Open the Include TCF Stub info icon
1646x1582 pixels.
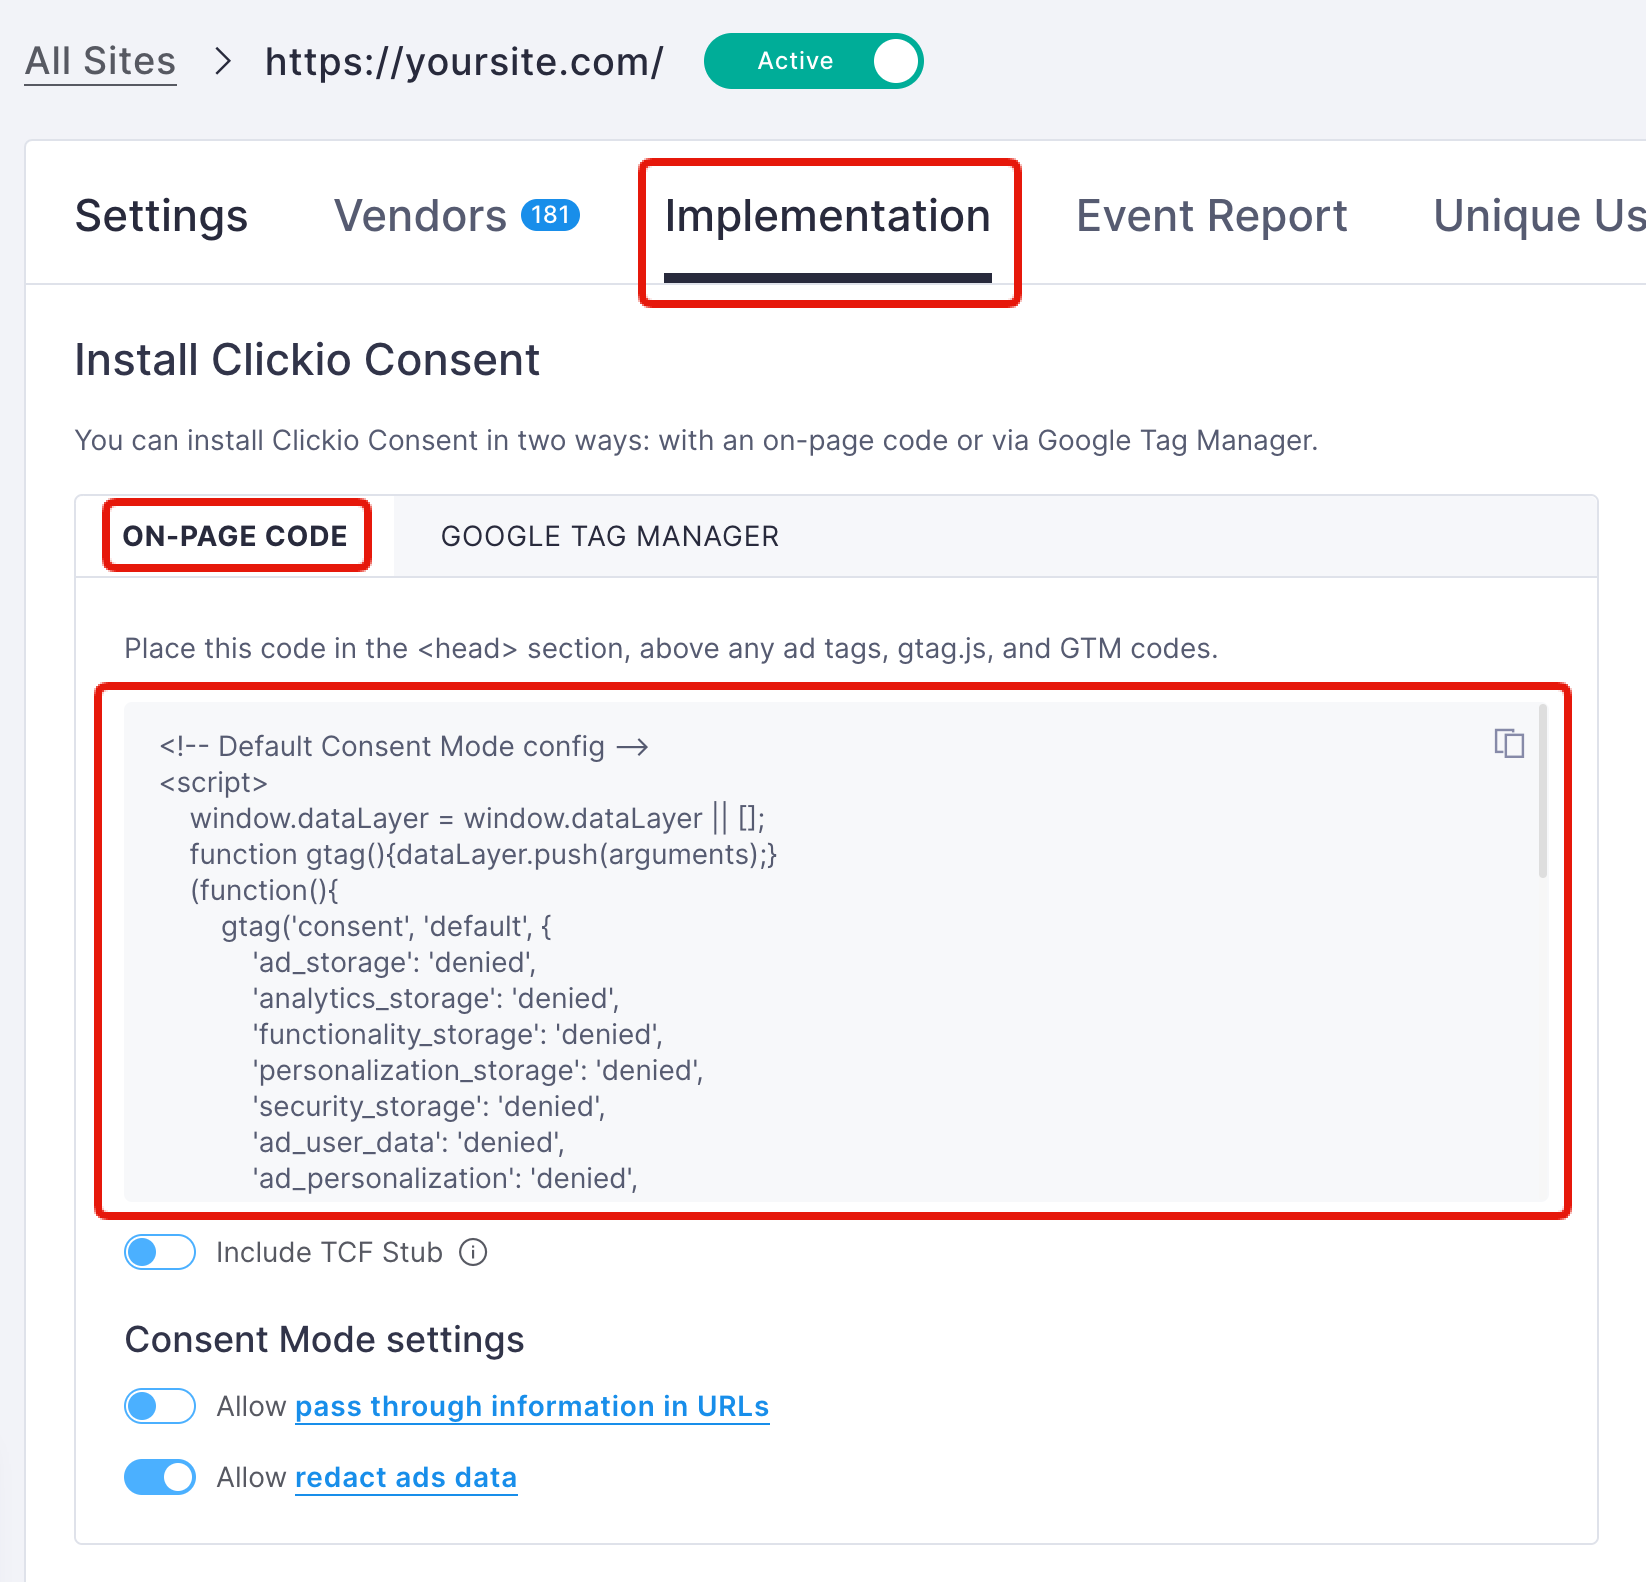pyautogui.click(x=473, y=1252)
